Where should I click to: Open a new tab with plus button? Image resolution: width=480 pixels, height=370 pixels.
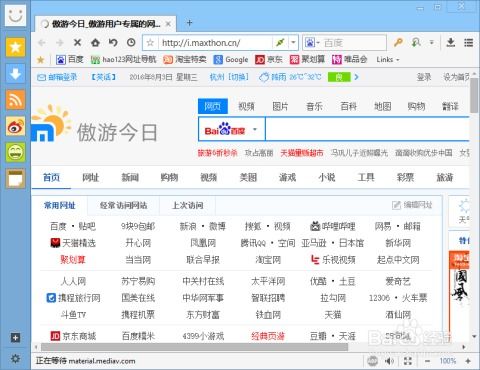(x=189, y=23)
